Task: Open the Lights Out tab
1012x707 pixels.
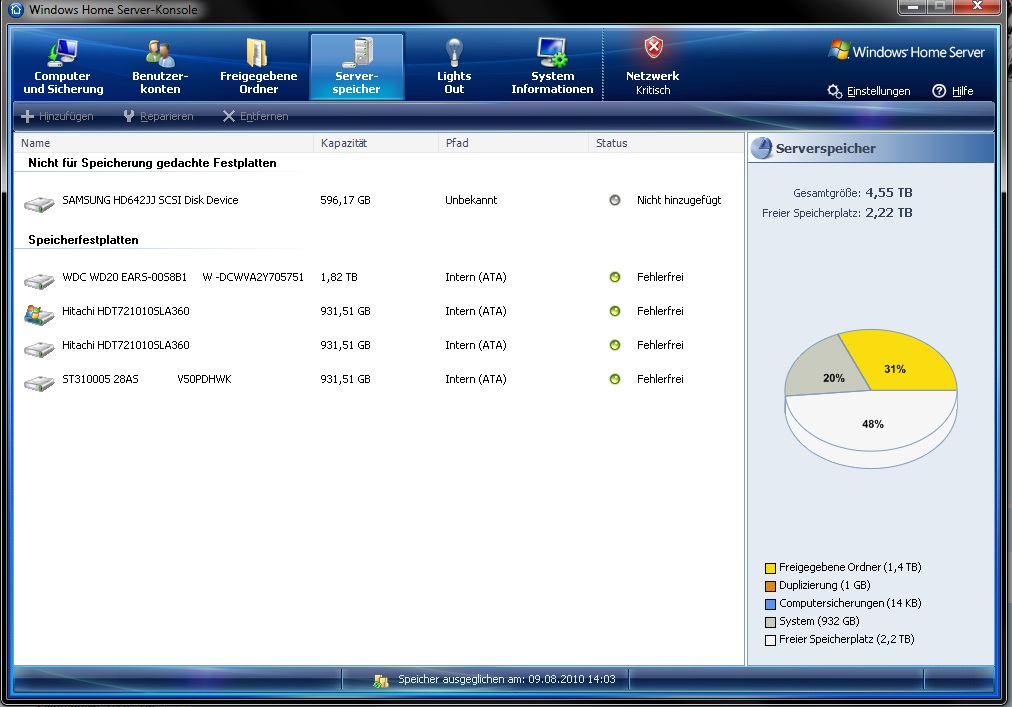Action: 454,67
